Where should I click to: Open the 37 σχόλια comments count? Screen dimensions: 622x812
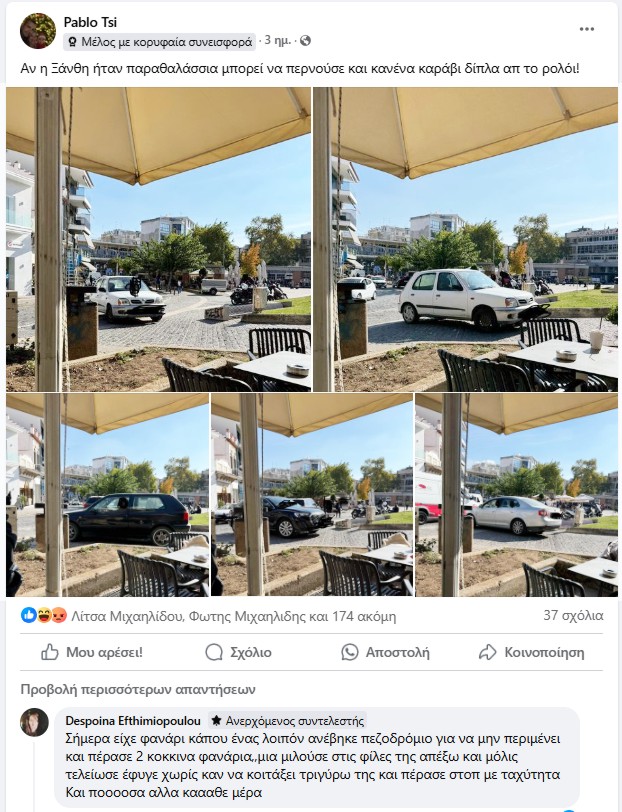pyautogui.click(x=573, y=615)
